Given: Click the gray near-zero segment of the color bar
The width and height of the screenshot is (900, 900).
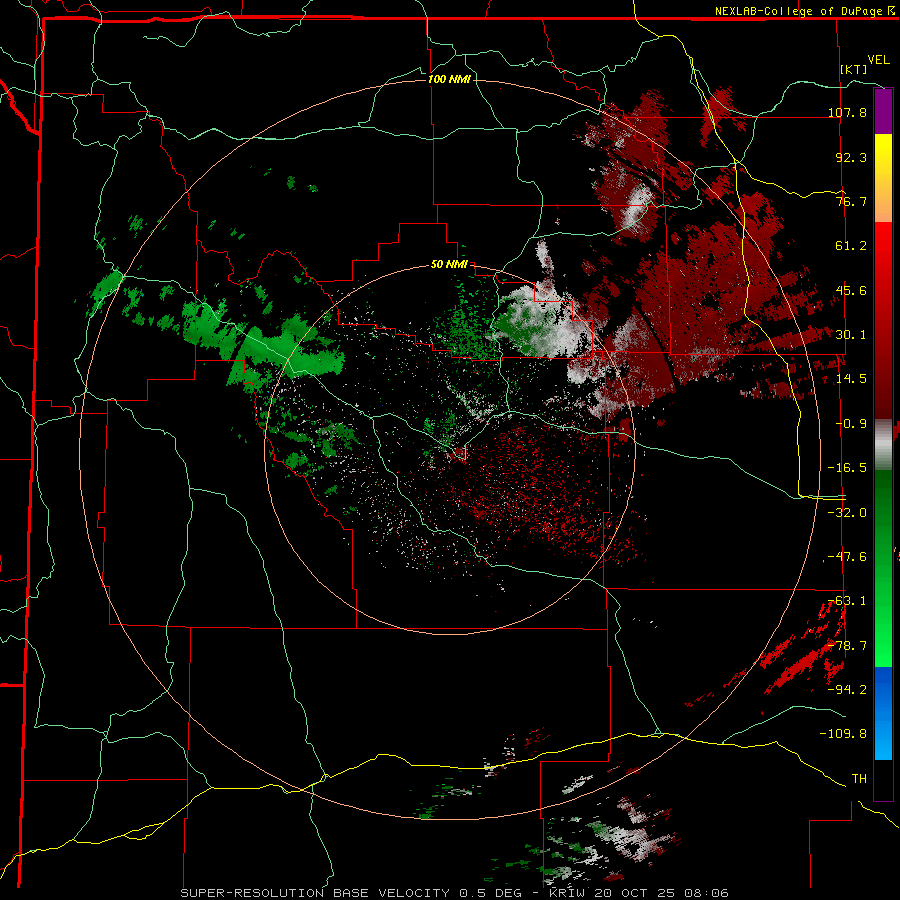Looking at the screenshot, I should pos(883,445).
